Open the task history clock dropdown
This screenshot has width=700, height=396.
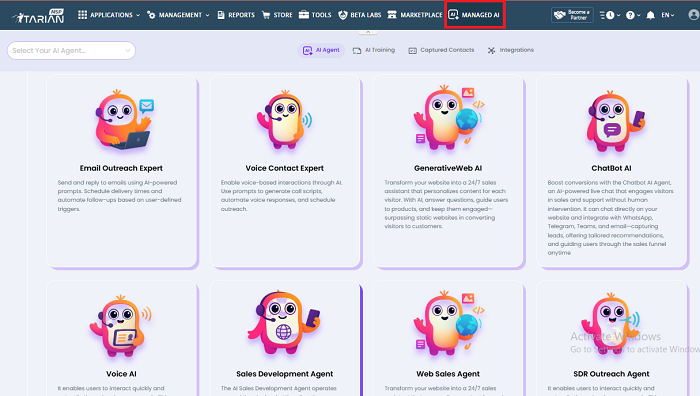(610, 15)
